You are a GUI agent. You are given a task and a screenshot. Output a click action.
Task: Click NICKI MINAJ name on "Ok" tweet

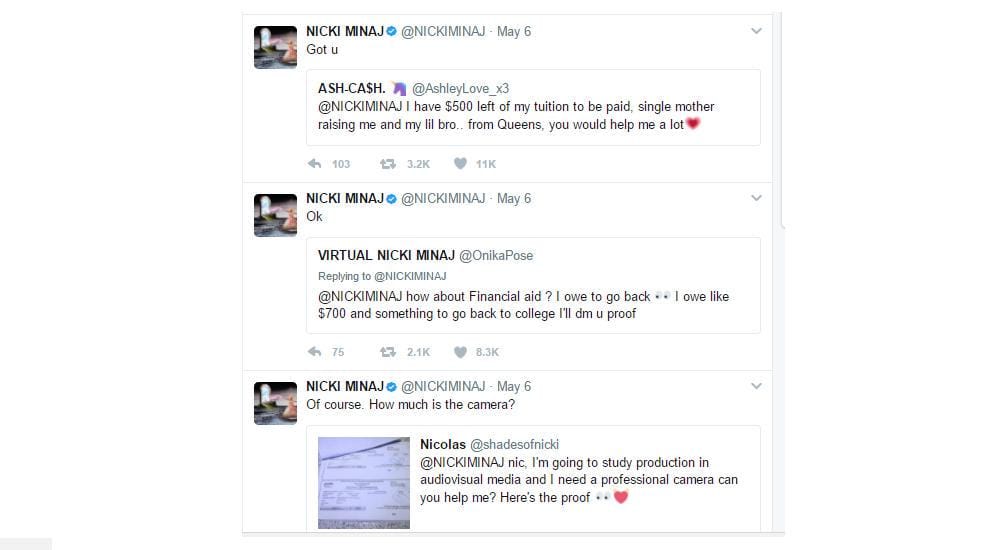[x=344, y=199]
